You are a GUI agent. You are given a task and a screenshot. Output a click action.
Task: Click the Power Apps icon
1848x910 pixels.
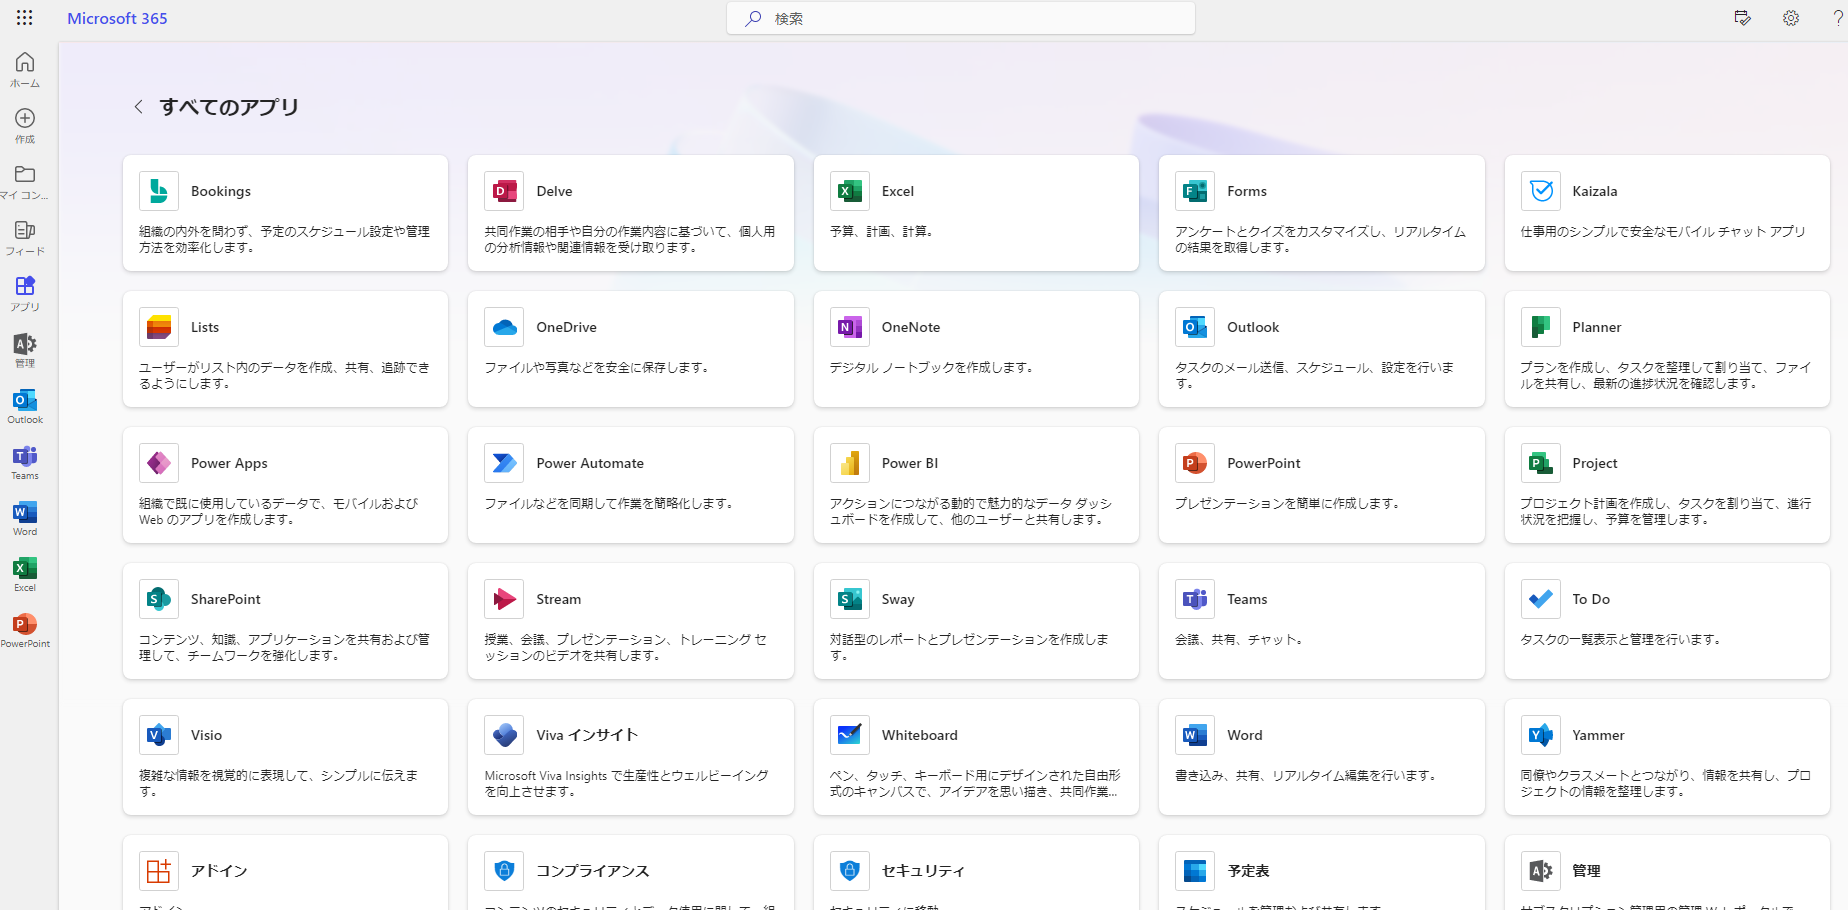click(159, 463)
